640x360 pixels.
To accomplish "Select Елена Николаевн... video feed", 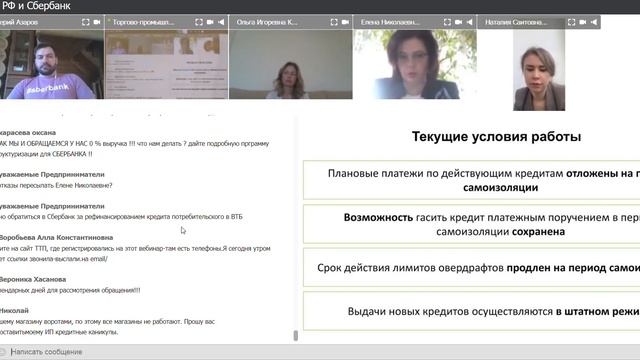I will pos(415,64).
